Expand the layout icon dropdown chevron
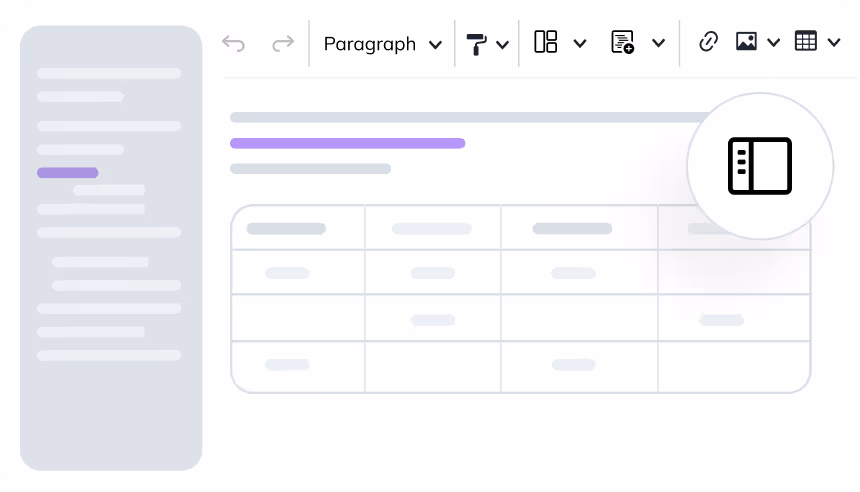The height and width of the screenshot is (492, 860). point(579,43)
